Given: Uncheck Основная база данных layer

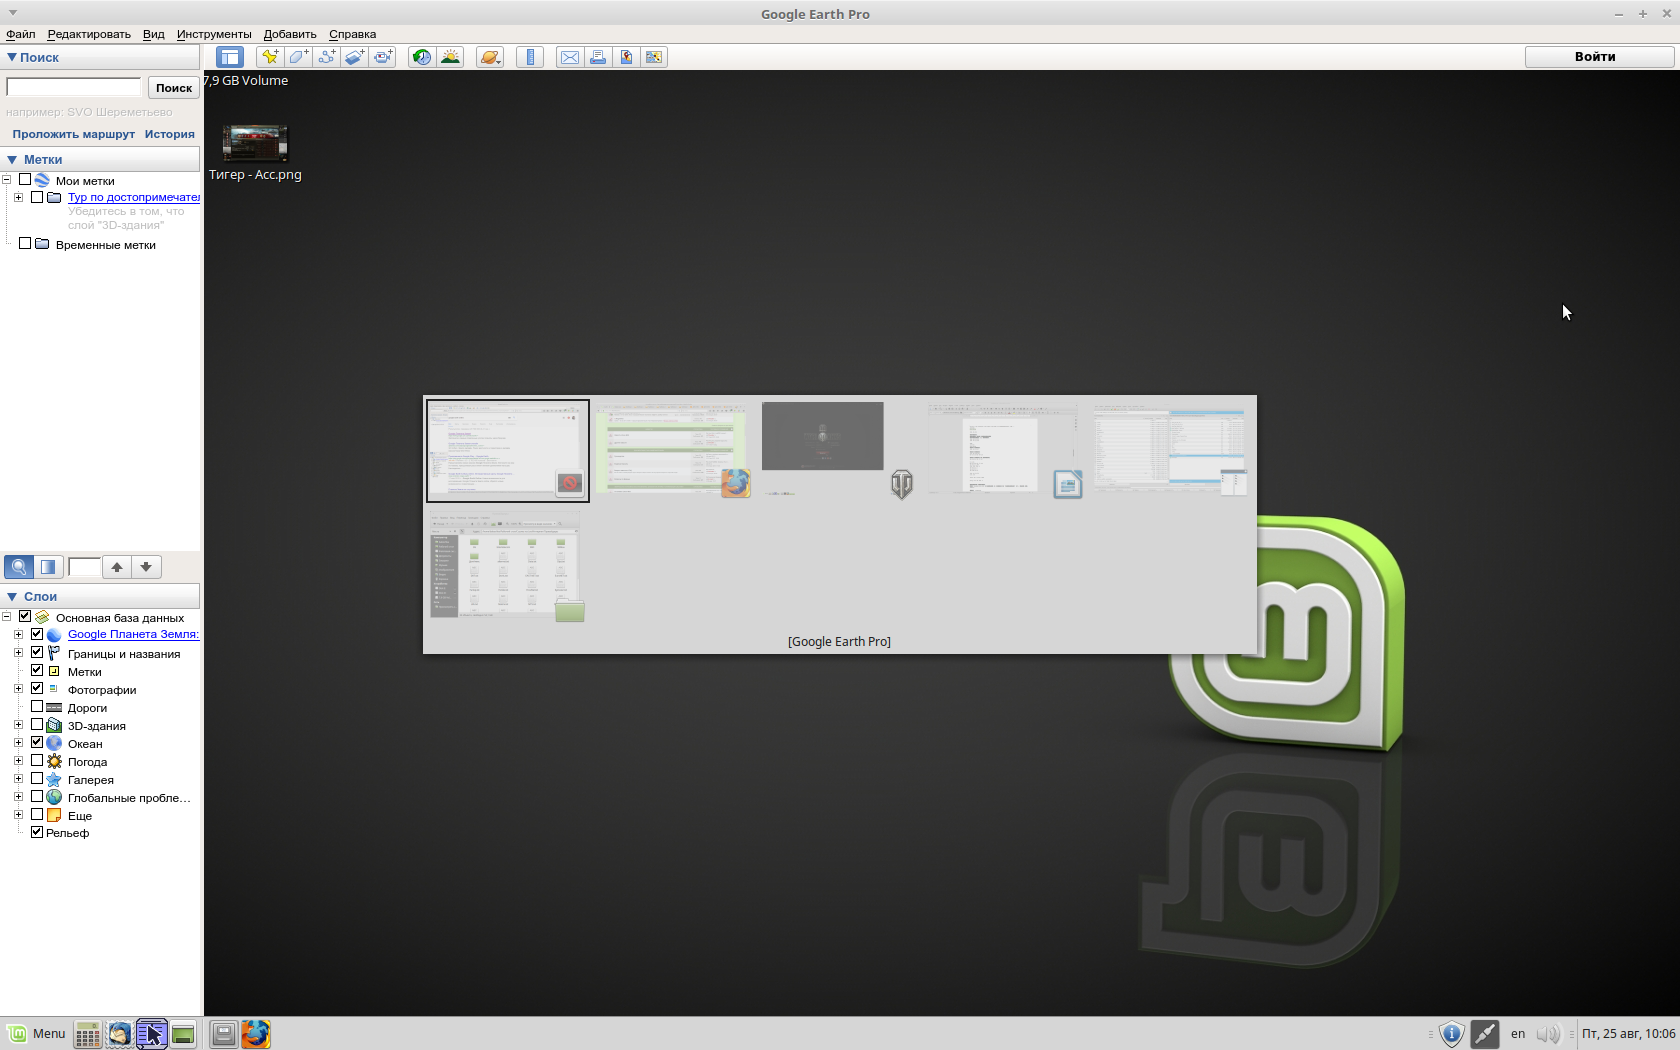Looking at the screenshot, I should [x=25, y=617].
